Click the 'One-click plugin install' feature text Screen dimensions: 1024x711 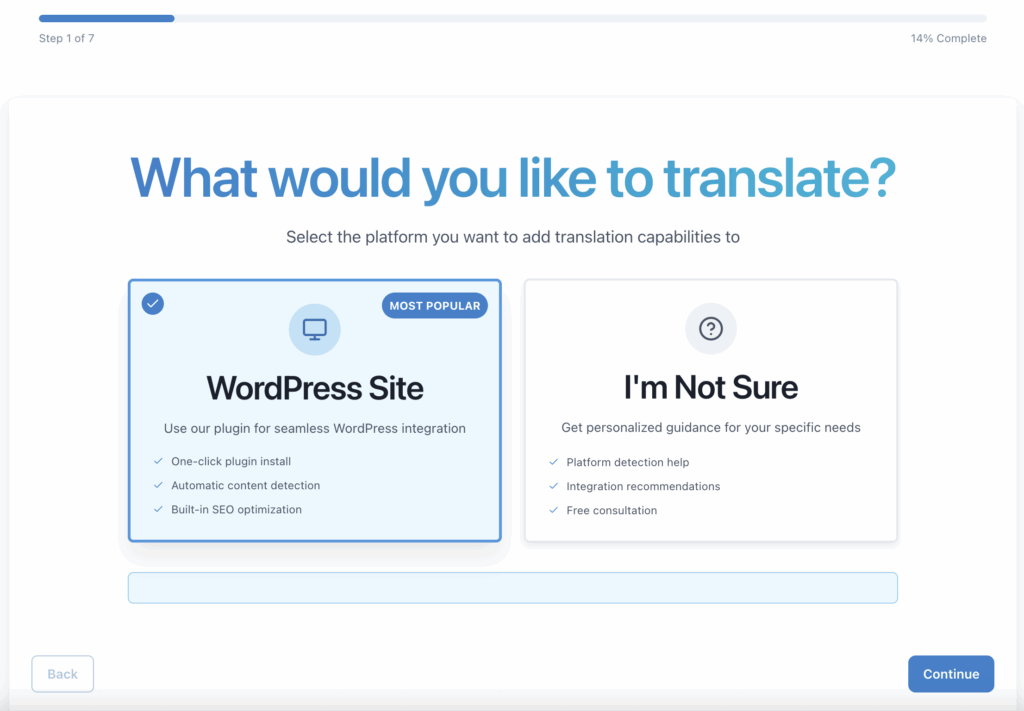point(231,461)
